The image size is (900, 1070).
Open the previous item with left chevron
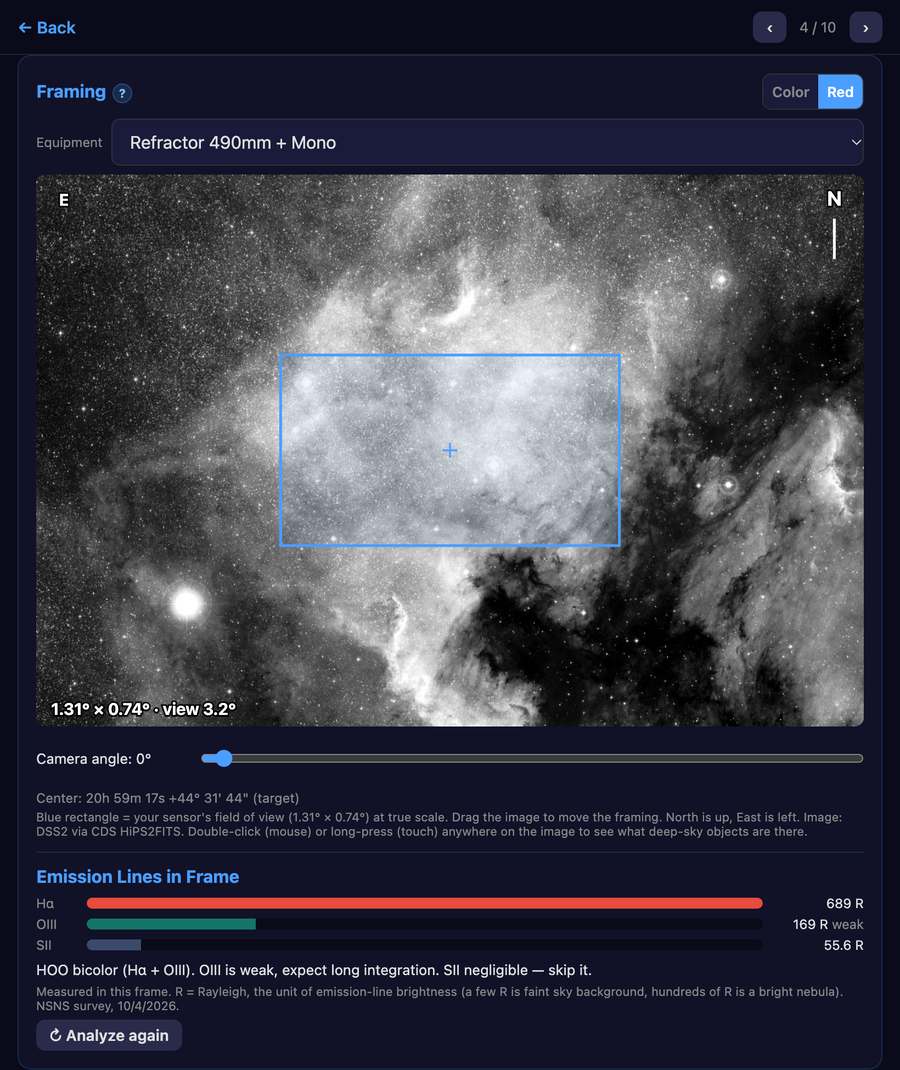coord(770,28)
